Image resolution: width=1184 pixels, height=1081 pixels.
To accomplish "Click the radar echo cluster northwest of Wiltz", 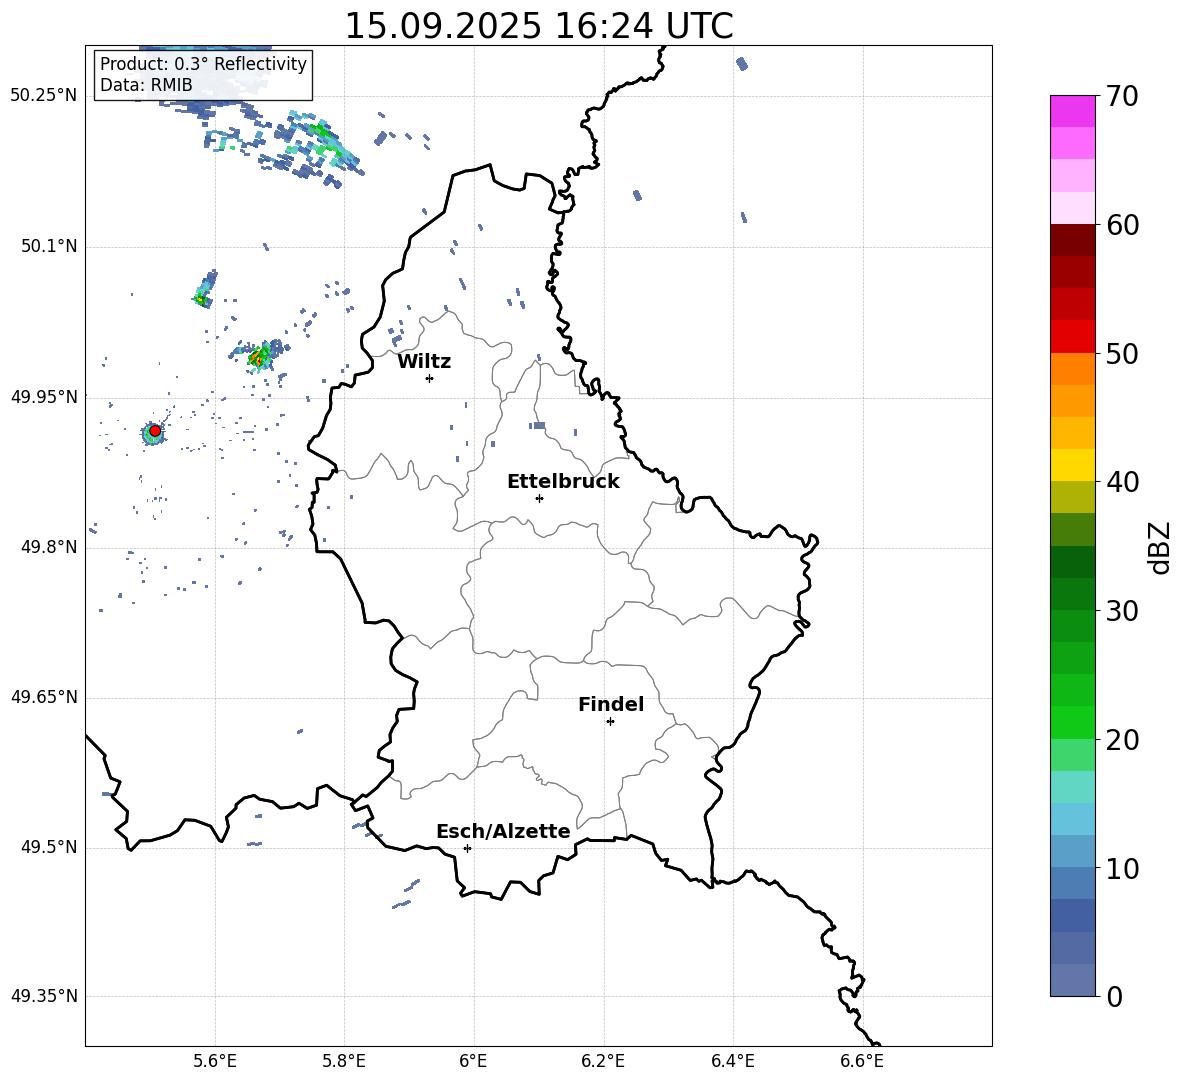I will [x=261, y=355].
